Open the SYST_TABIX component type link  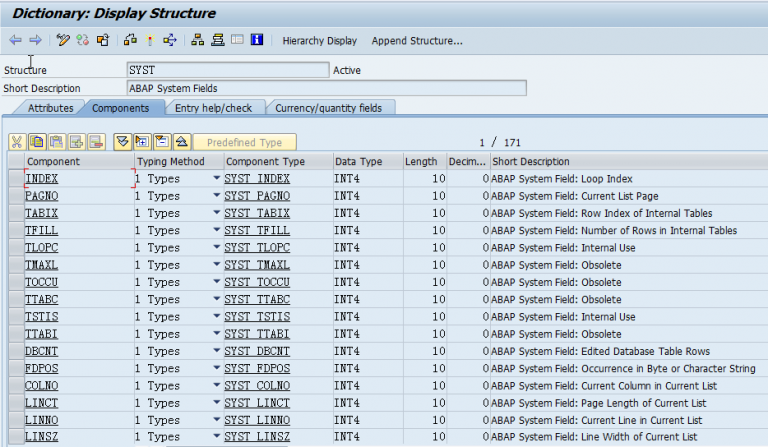point(257,214)
